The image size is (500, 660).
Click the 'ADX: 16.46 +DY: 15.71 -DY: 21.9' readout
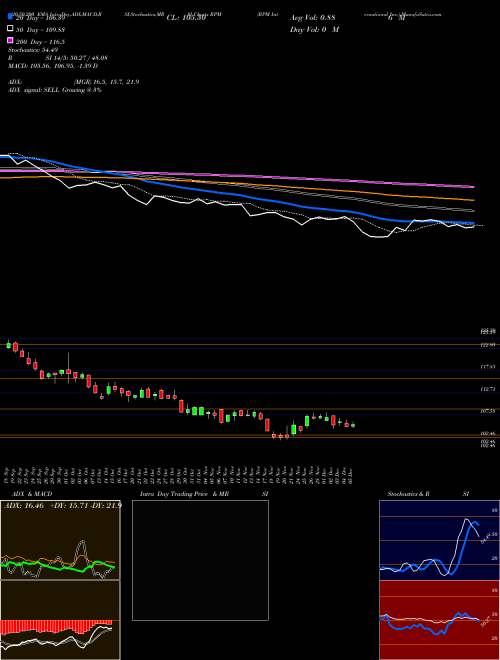(63, 505)
